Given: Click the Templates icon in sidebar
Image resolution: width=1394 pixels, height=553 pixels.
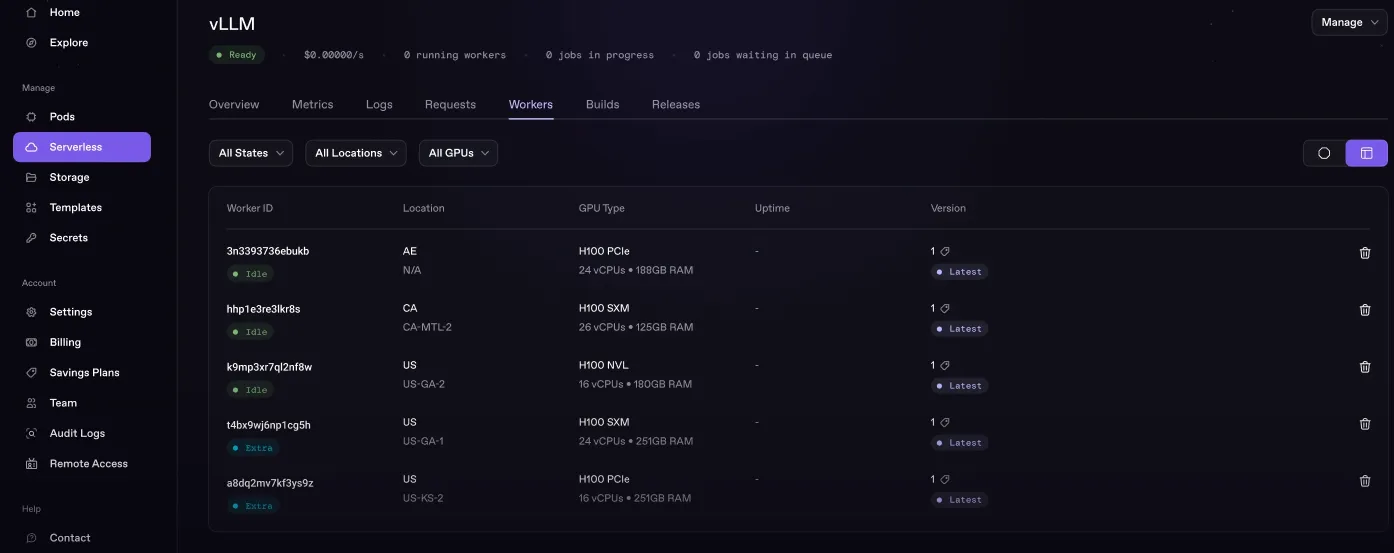Looking at the screenshot, I should coord(31,208).
